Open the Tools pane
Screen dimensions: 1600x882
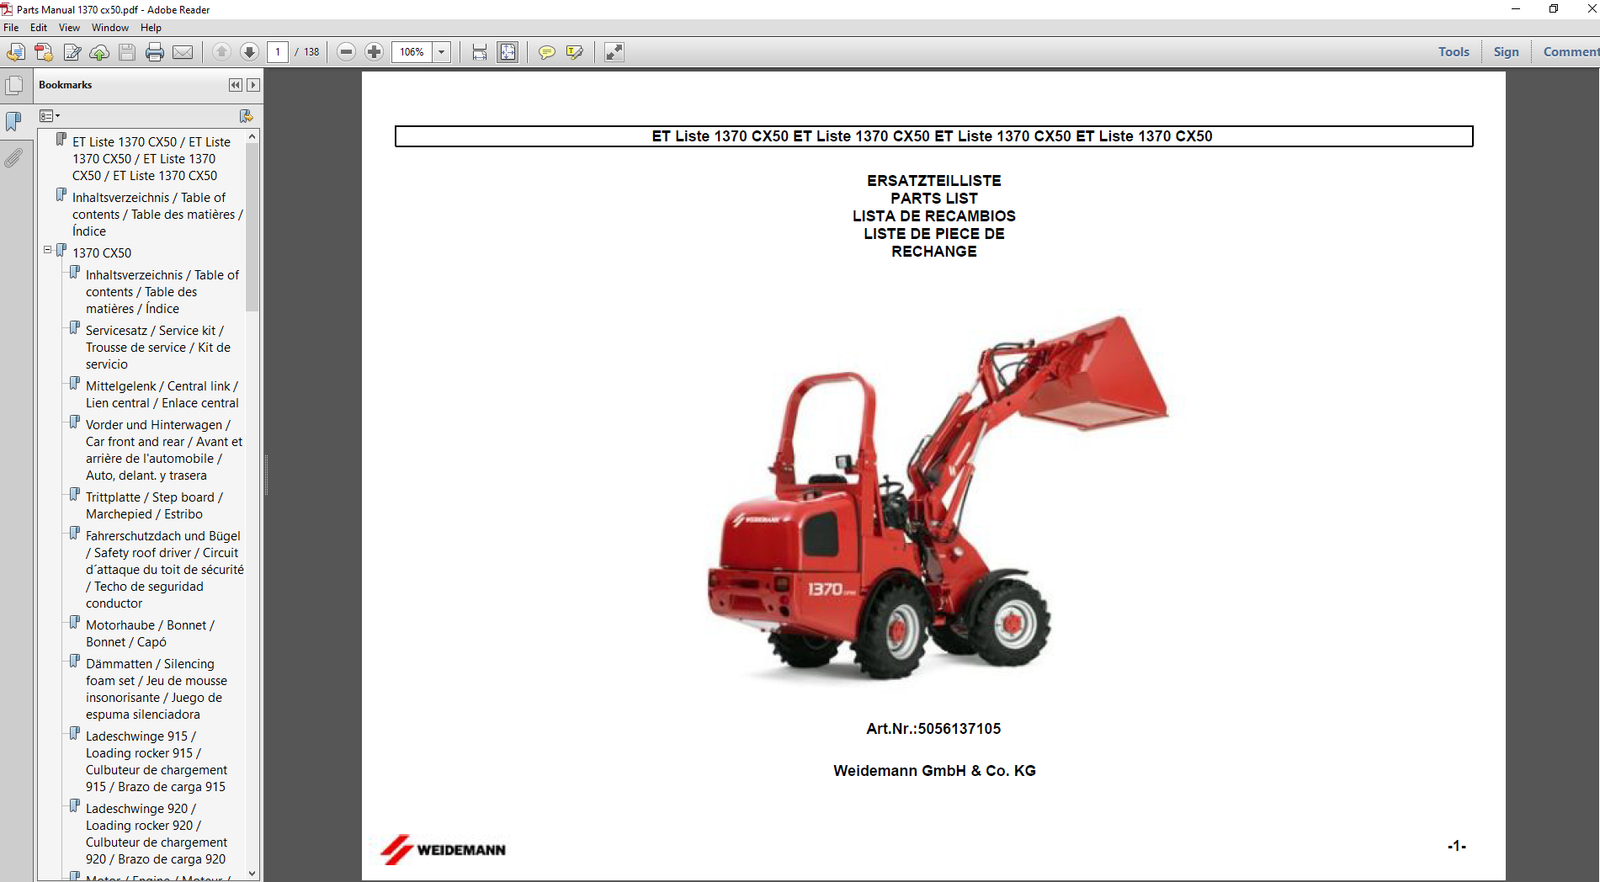pyautogui.click(x=1453, y=52)
